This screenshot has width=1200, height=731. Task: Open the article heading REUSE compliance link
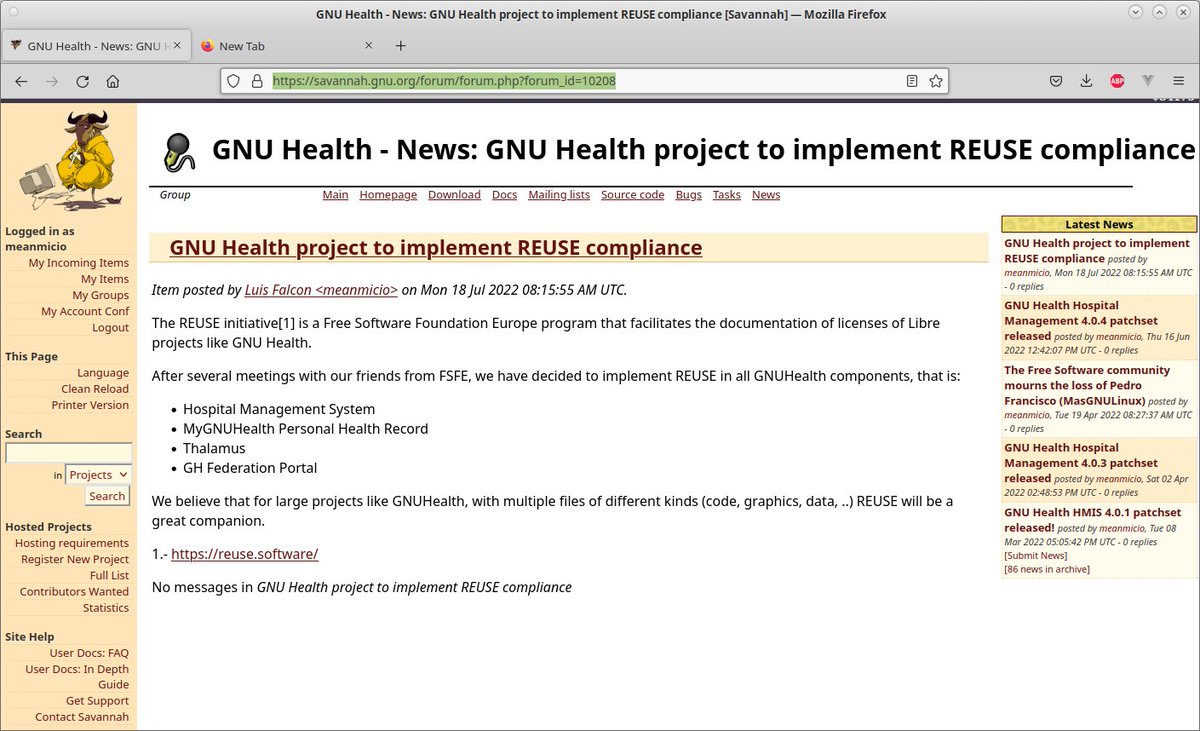coord(436,247)
